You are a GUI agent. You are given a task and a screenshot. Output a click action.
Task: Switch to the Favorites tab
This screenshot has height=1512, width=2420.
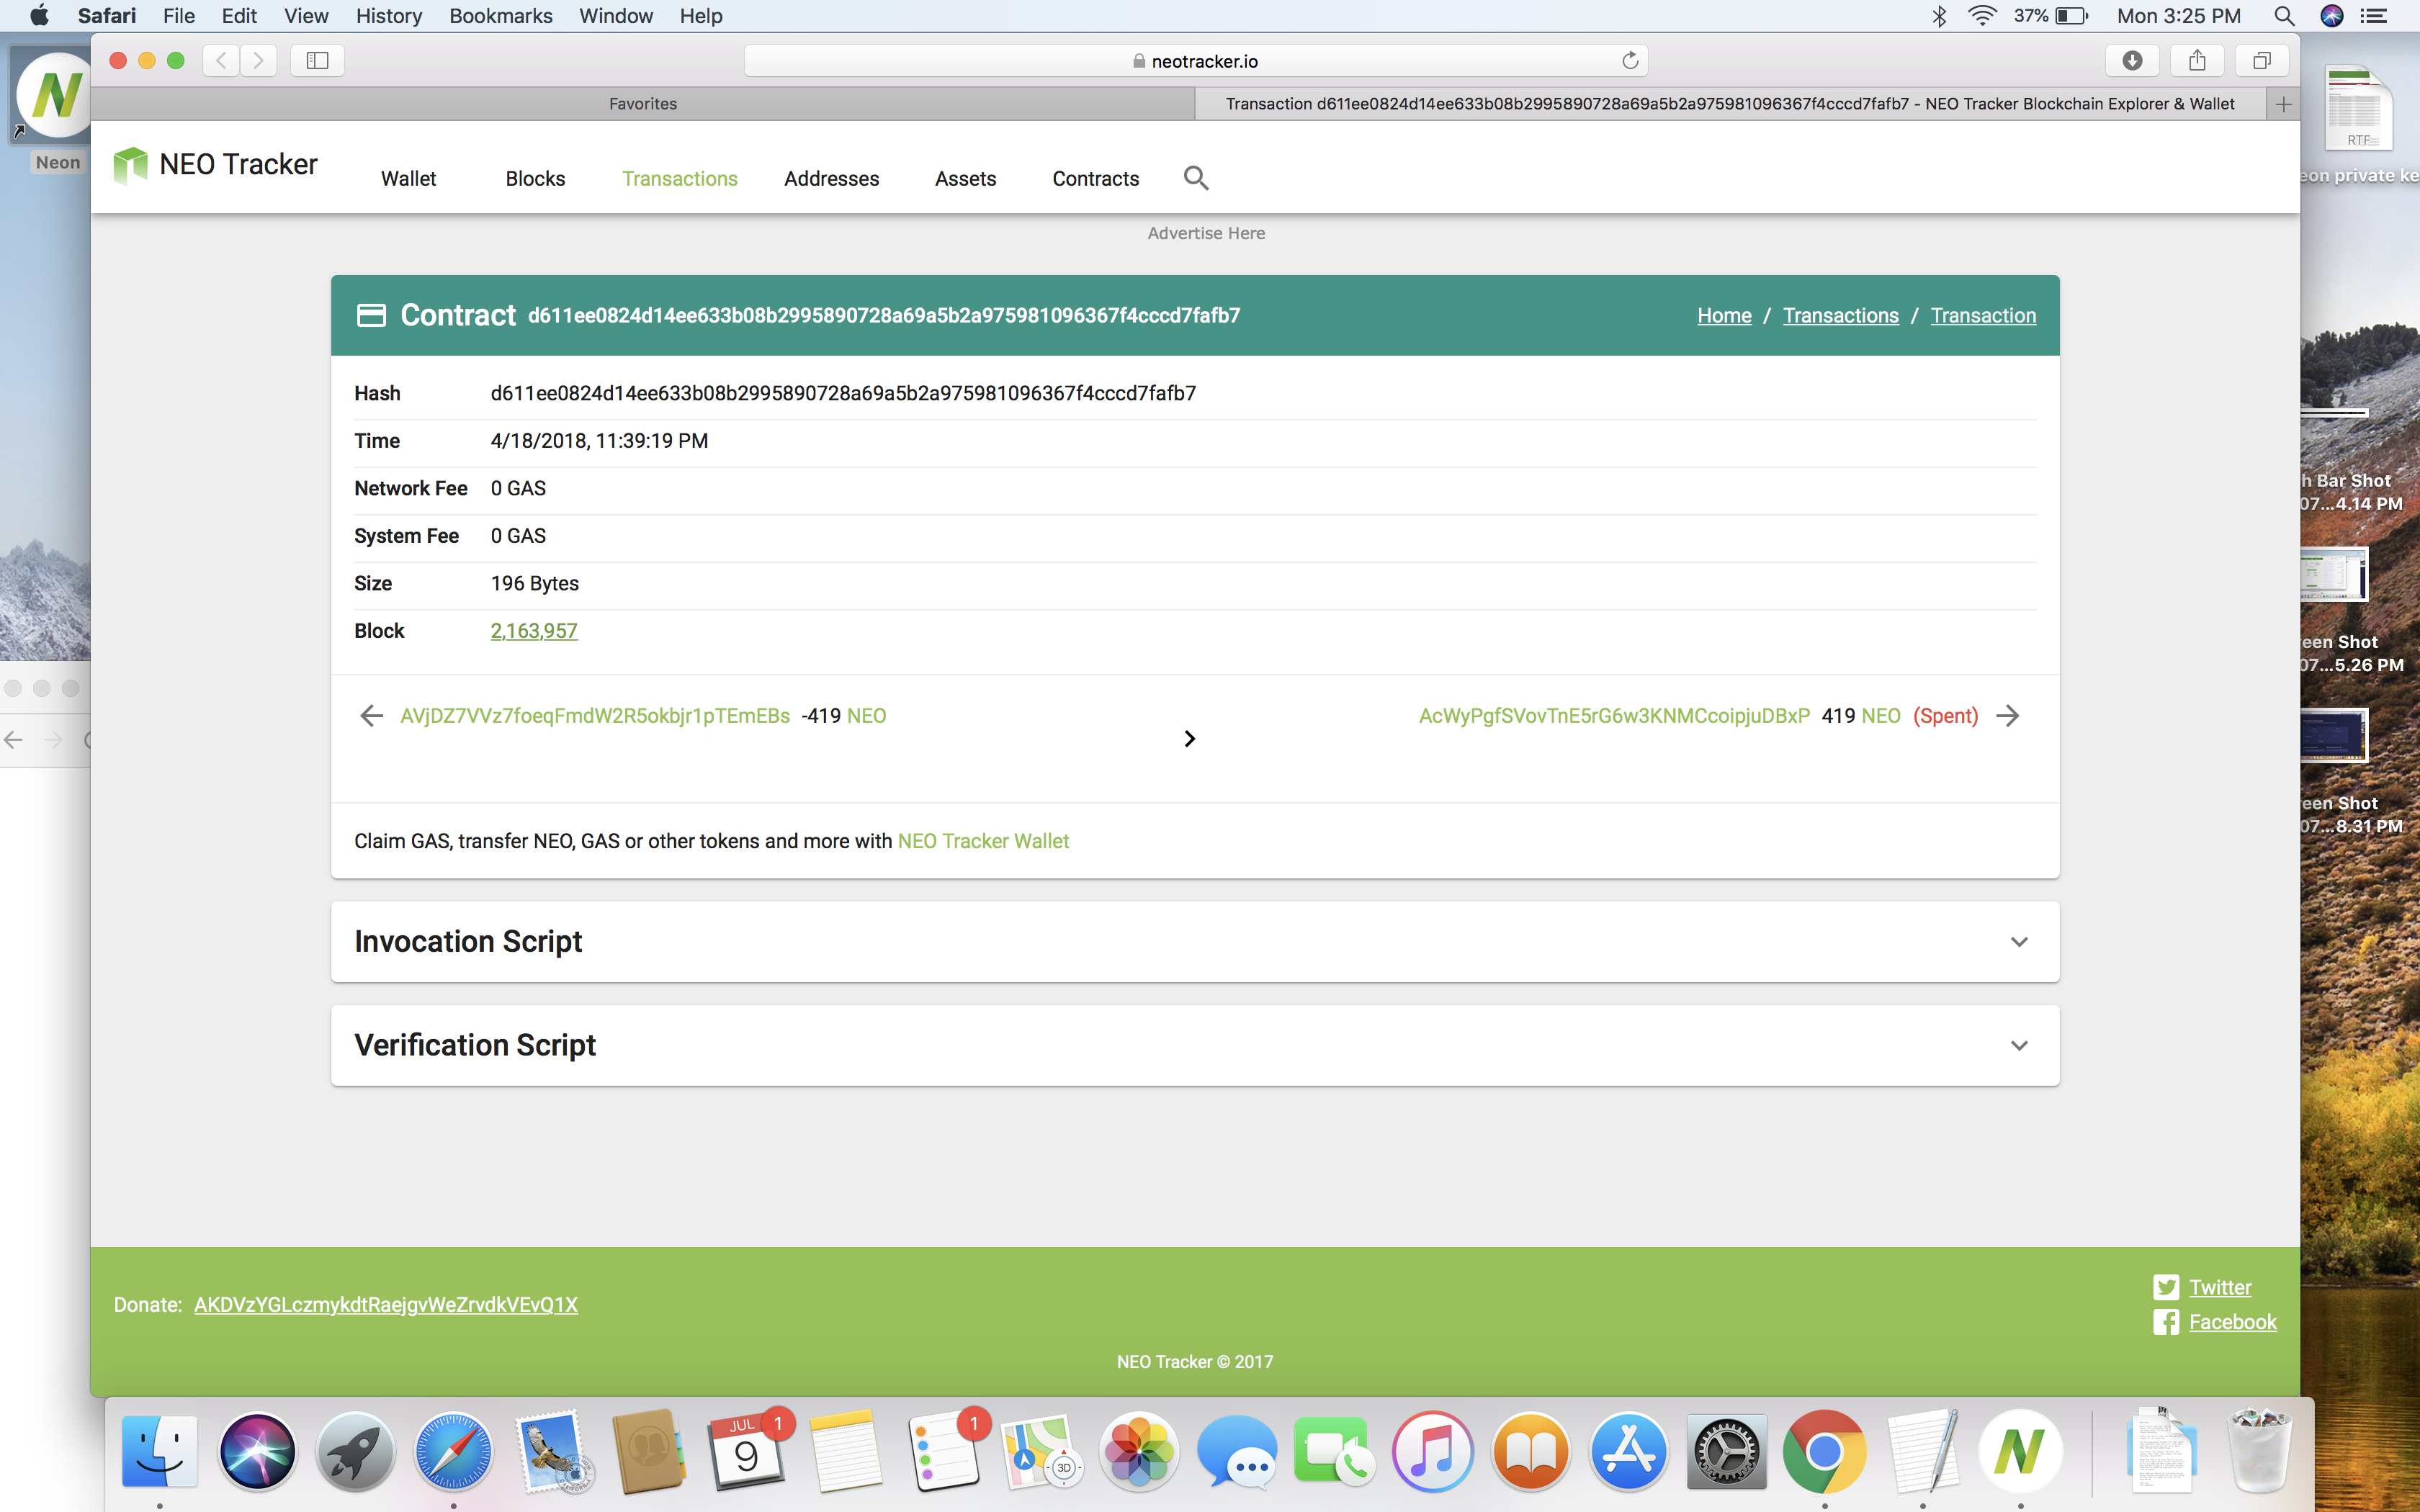pyautogui.click(x=643, y=104)
